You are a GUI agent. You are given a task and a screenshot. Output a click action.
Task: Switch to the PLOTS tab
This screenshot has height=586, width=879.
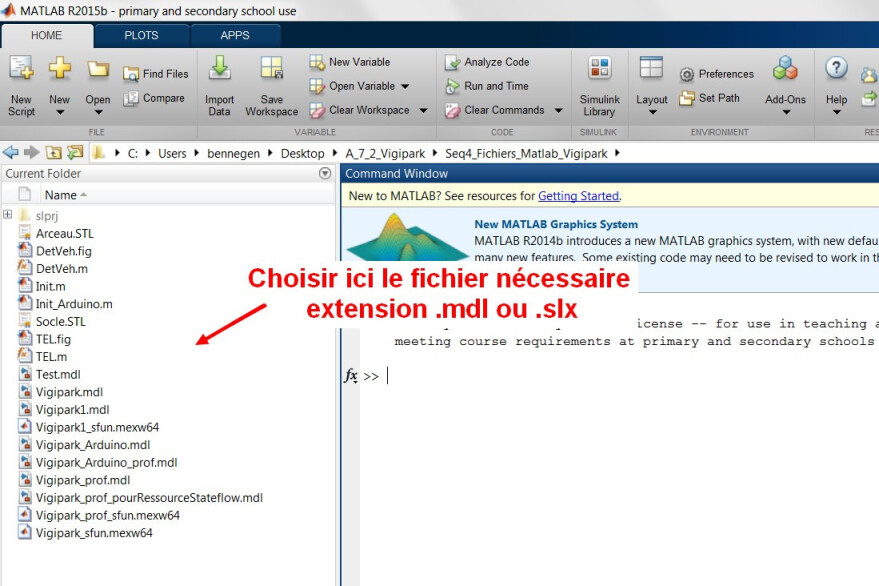tap(141, 35)
